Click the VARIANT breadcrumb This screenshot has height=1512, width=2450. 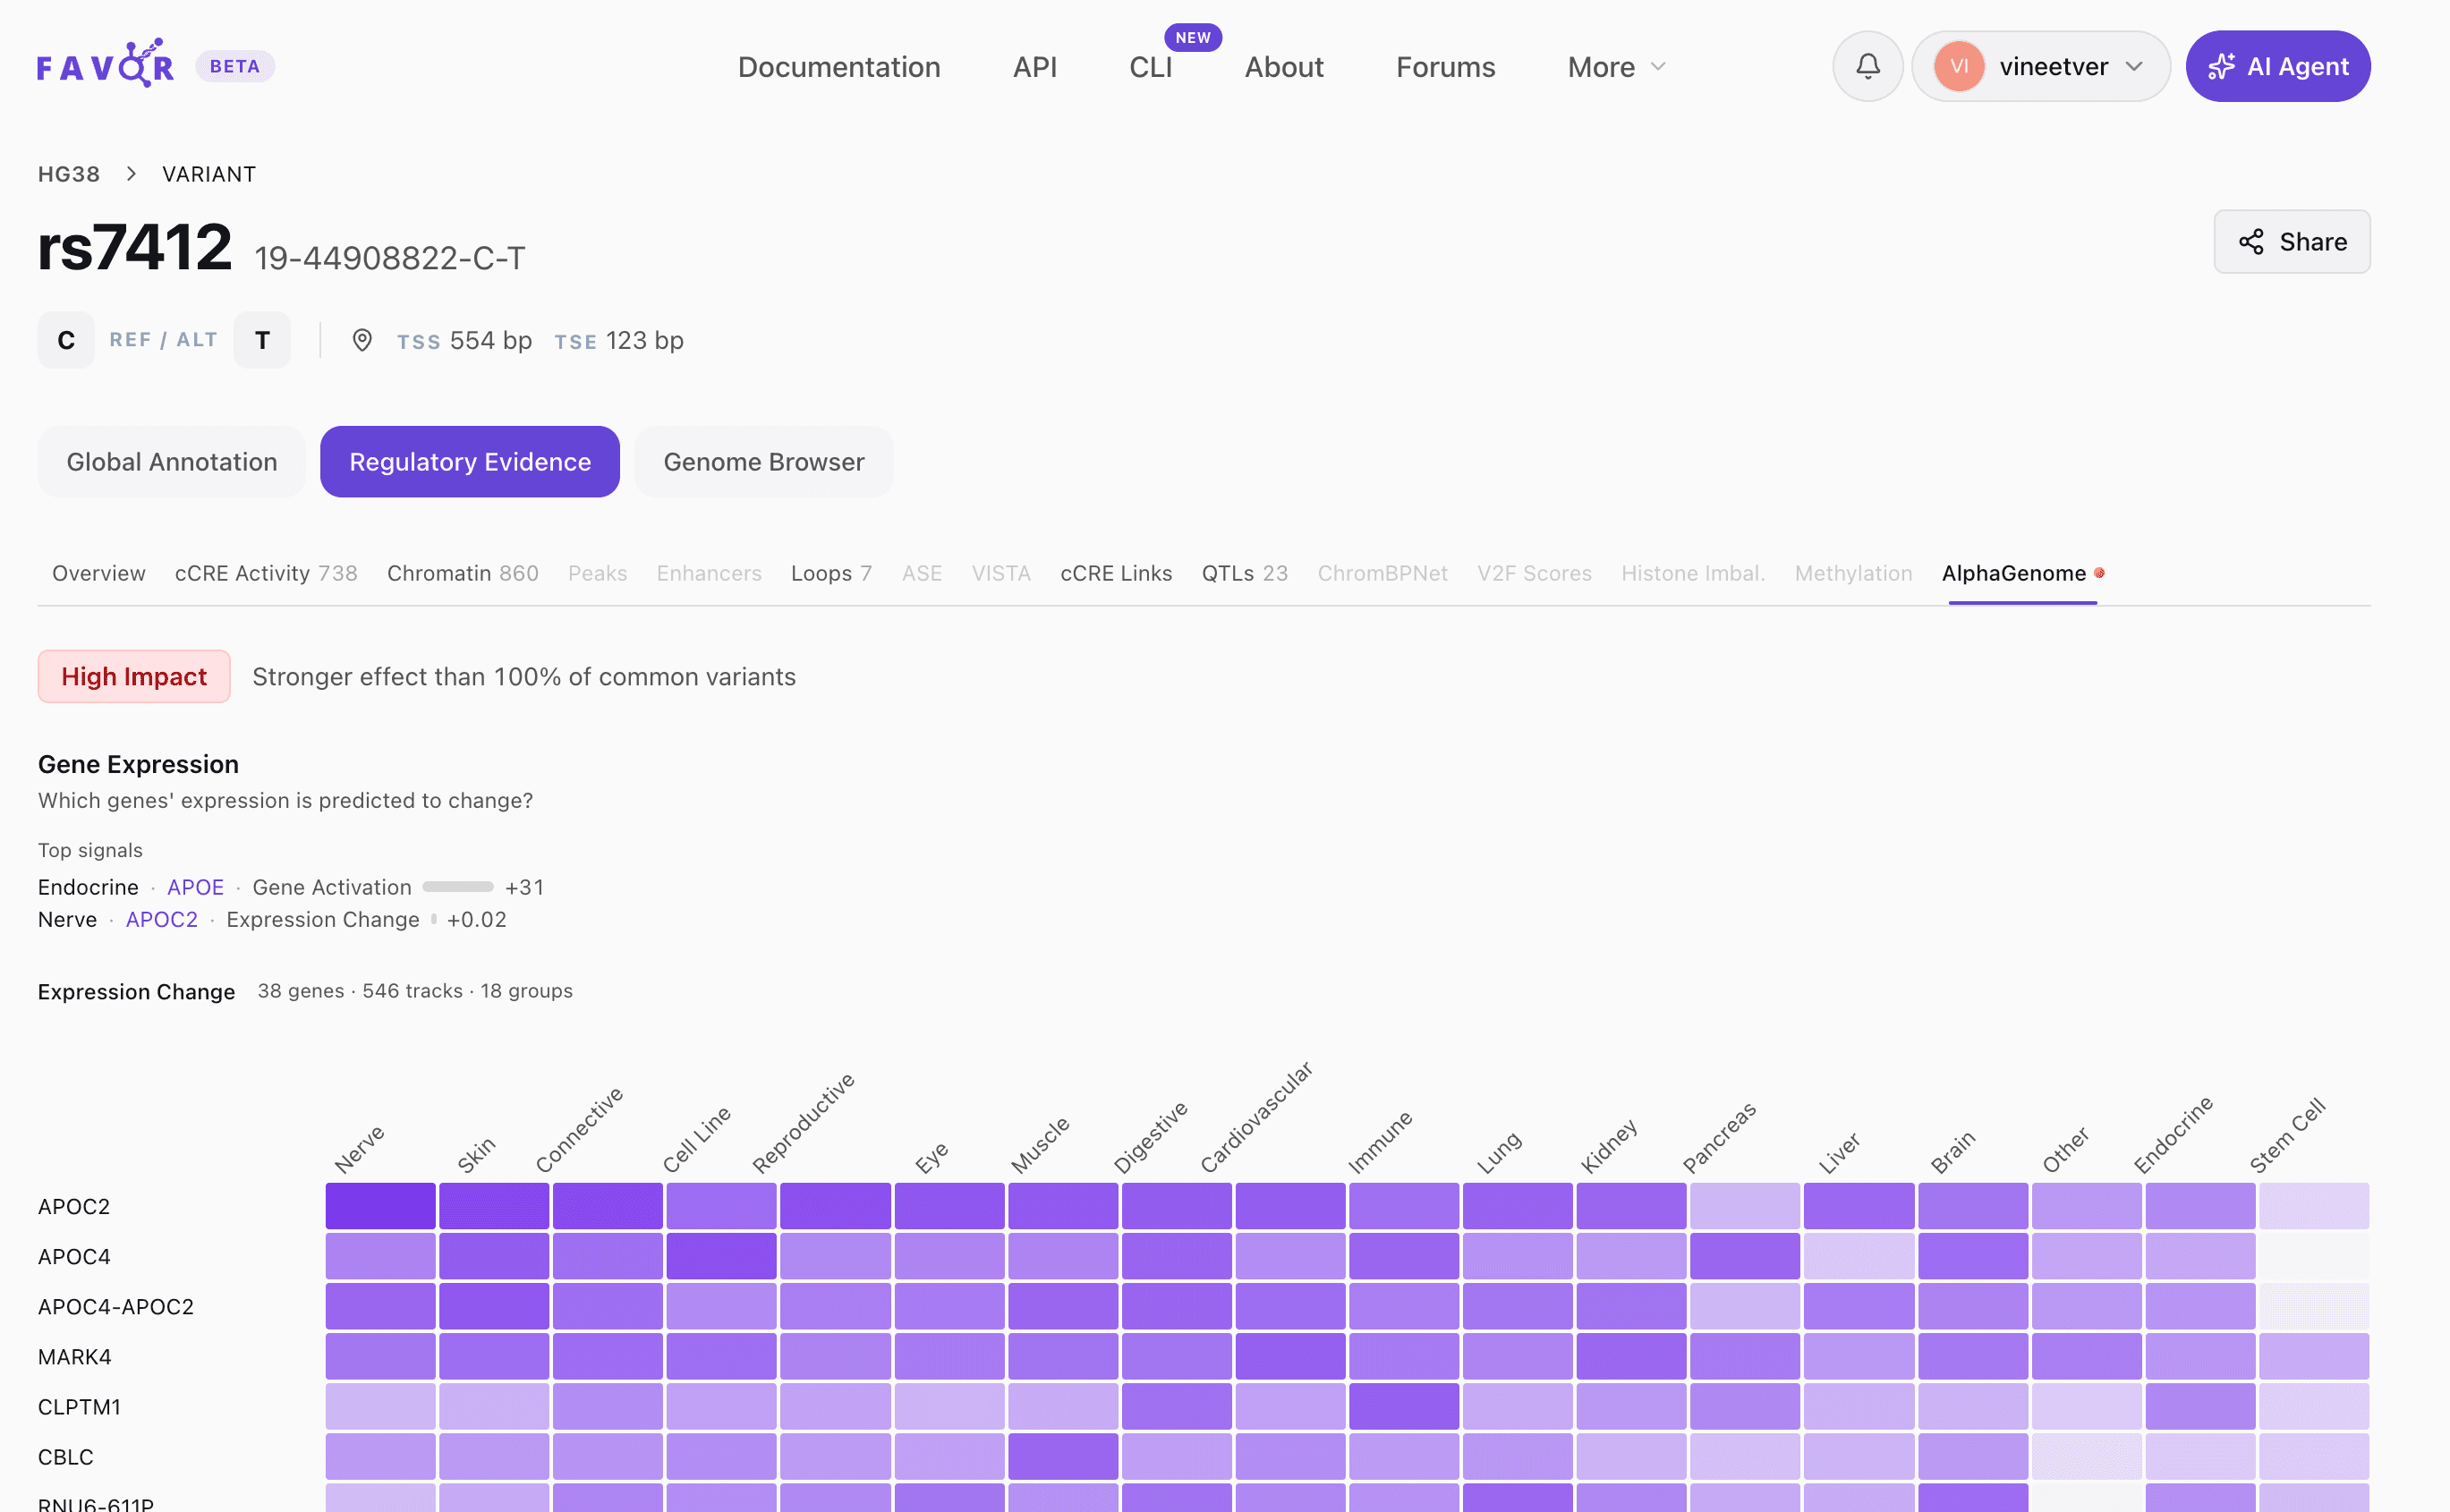[x=209, y=174]
